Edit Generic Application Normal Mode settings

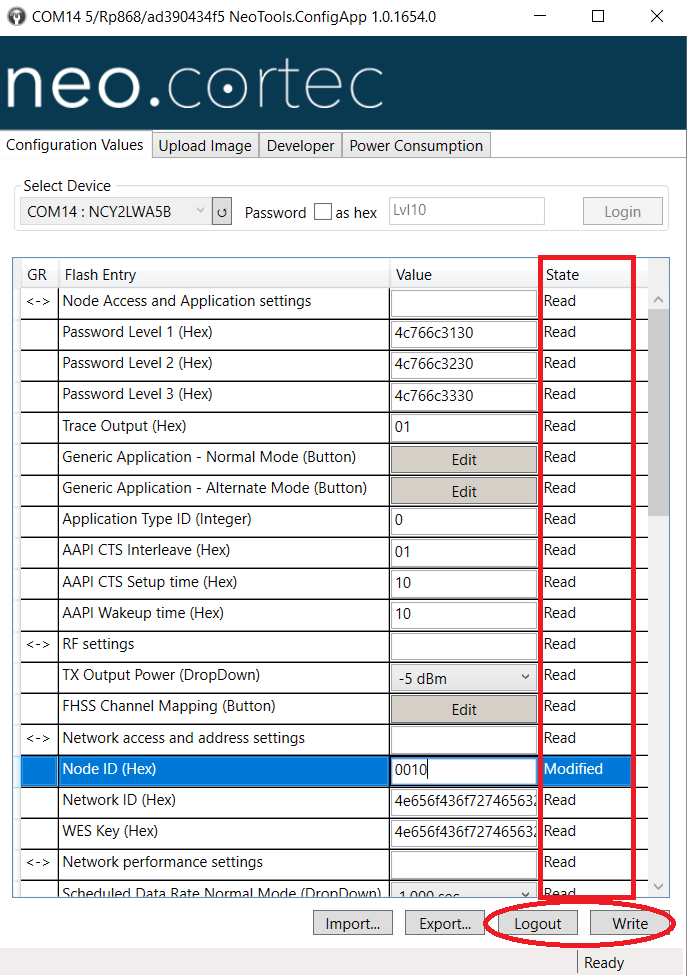pos(464,459)
